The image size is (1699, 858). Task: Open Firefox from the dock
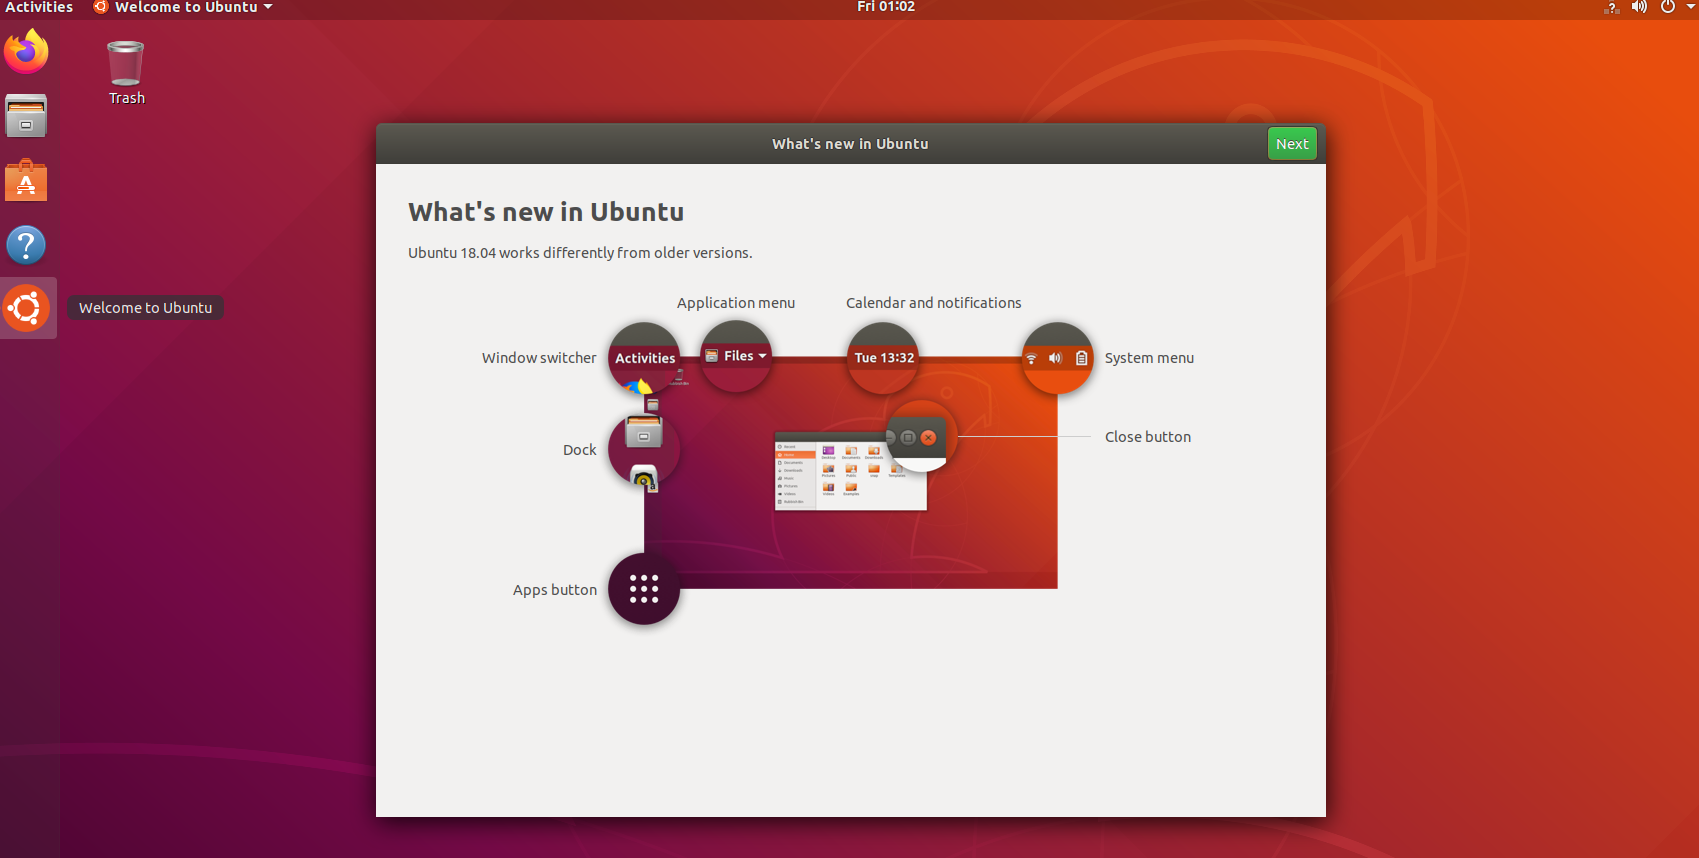coord(27,52)
